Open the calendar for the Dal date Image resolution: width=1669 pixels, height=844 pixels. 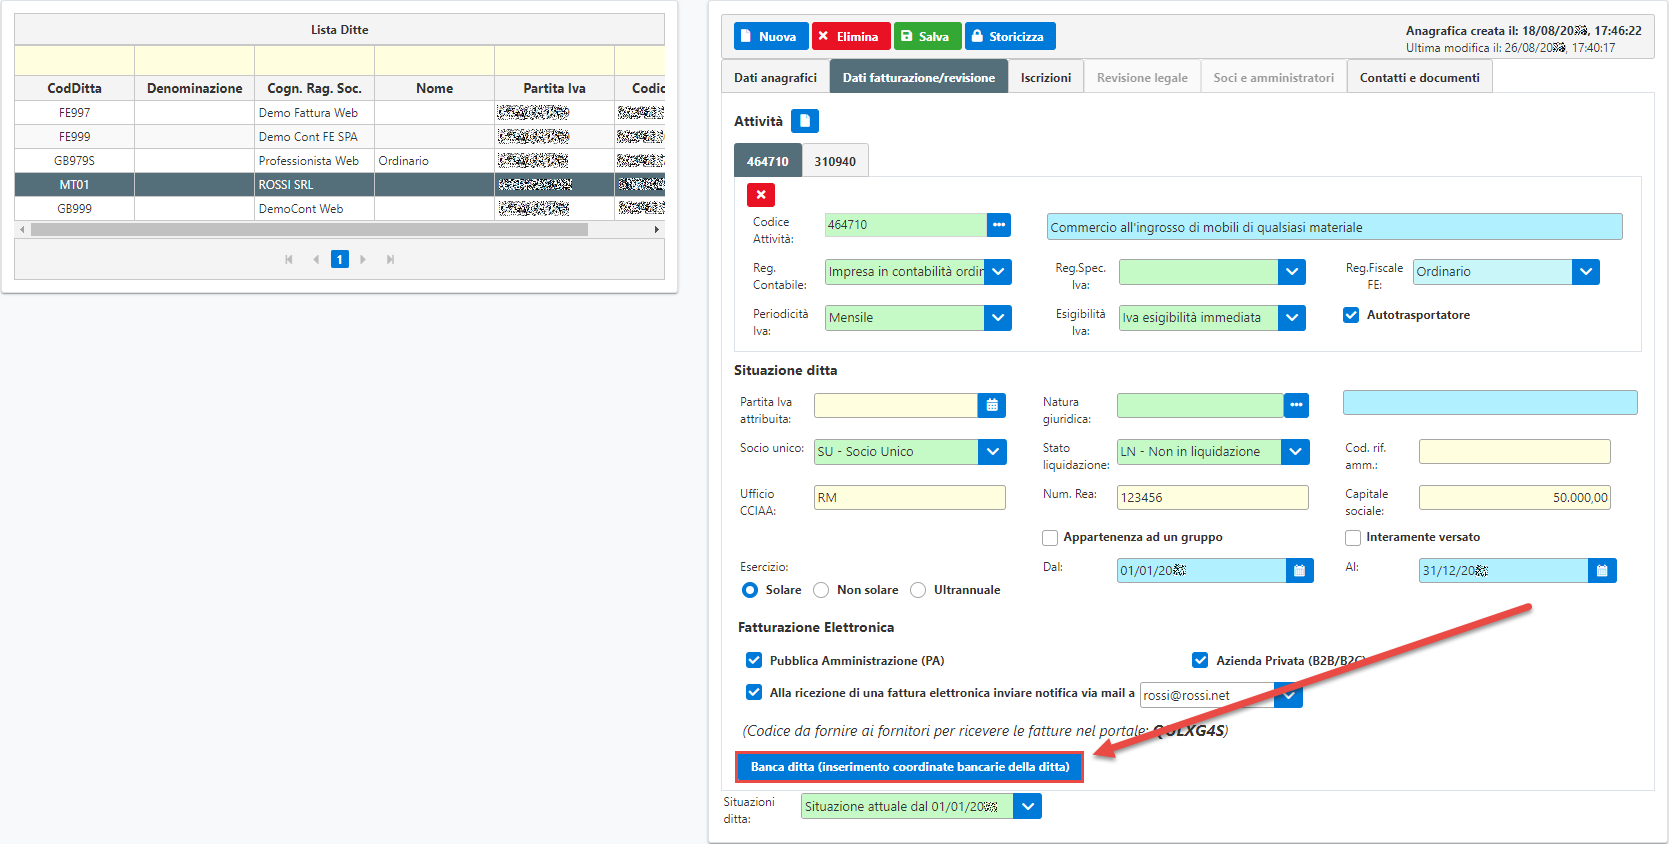(x=1299, y=570)
